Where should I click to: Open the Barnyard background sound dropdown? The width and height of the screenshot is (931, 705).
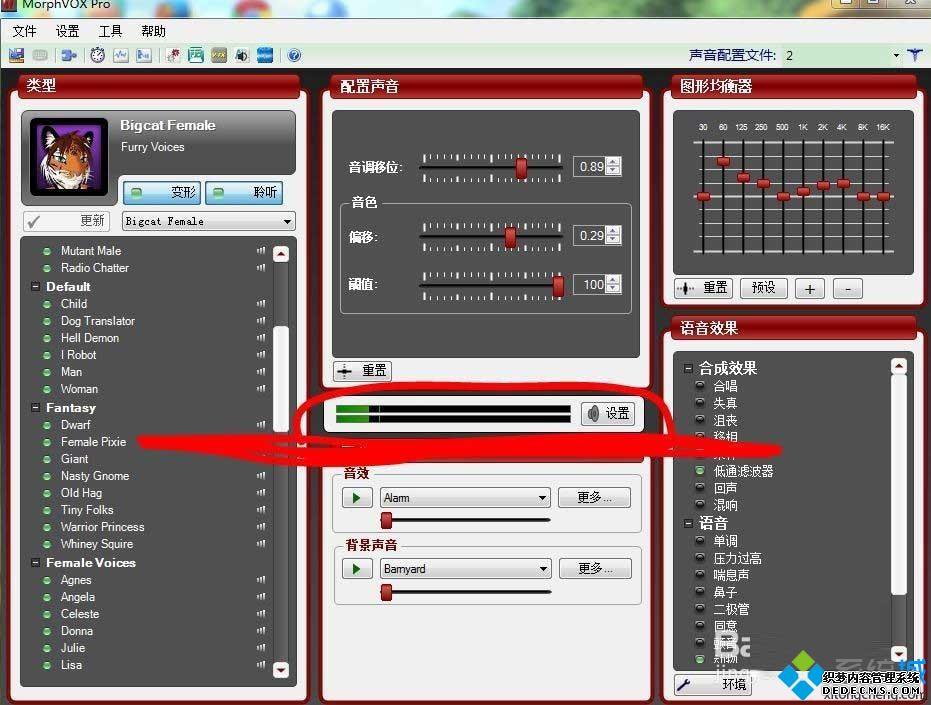pos(465,569)
